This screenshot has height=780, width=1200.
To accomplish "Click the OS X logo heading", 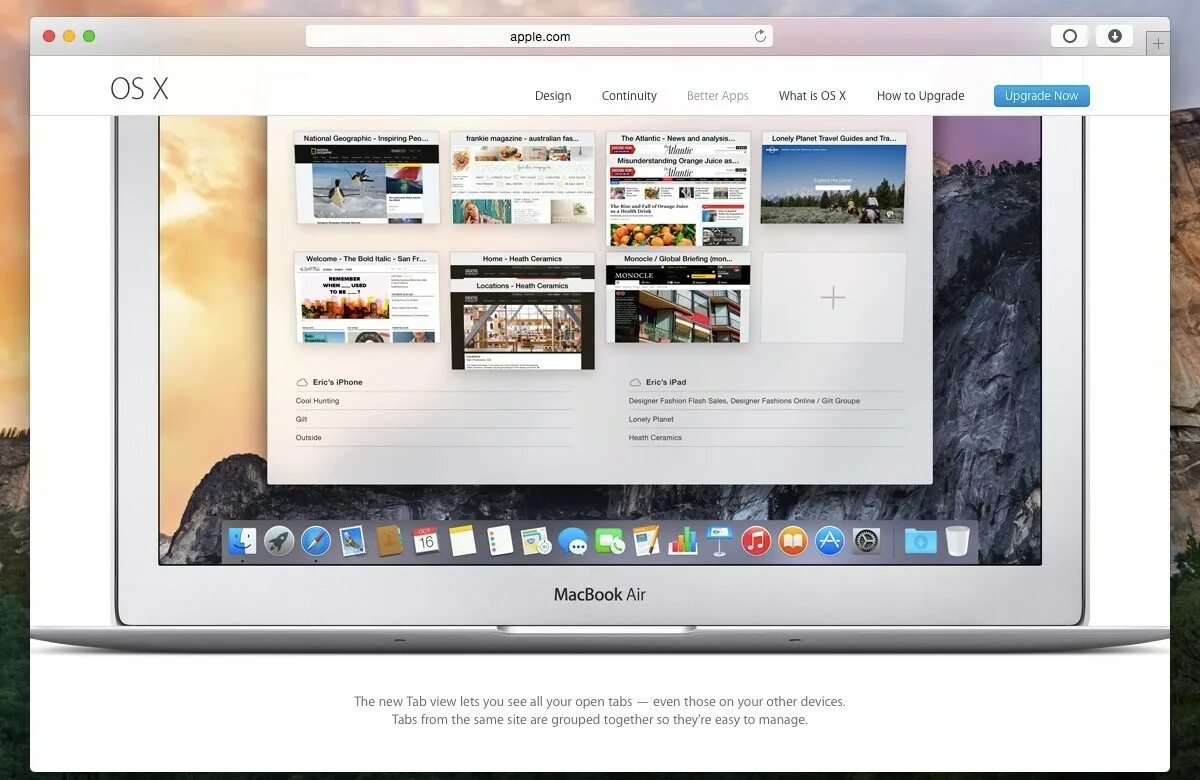I will click(x=140, y=89).
